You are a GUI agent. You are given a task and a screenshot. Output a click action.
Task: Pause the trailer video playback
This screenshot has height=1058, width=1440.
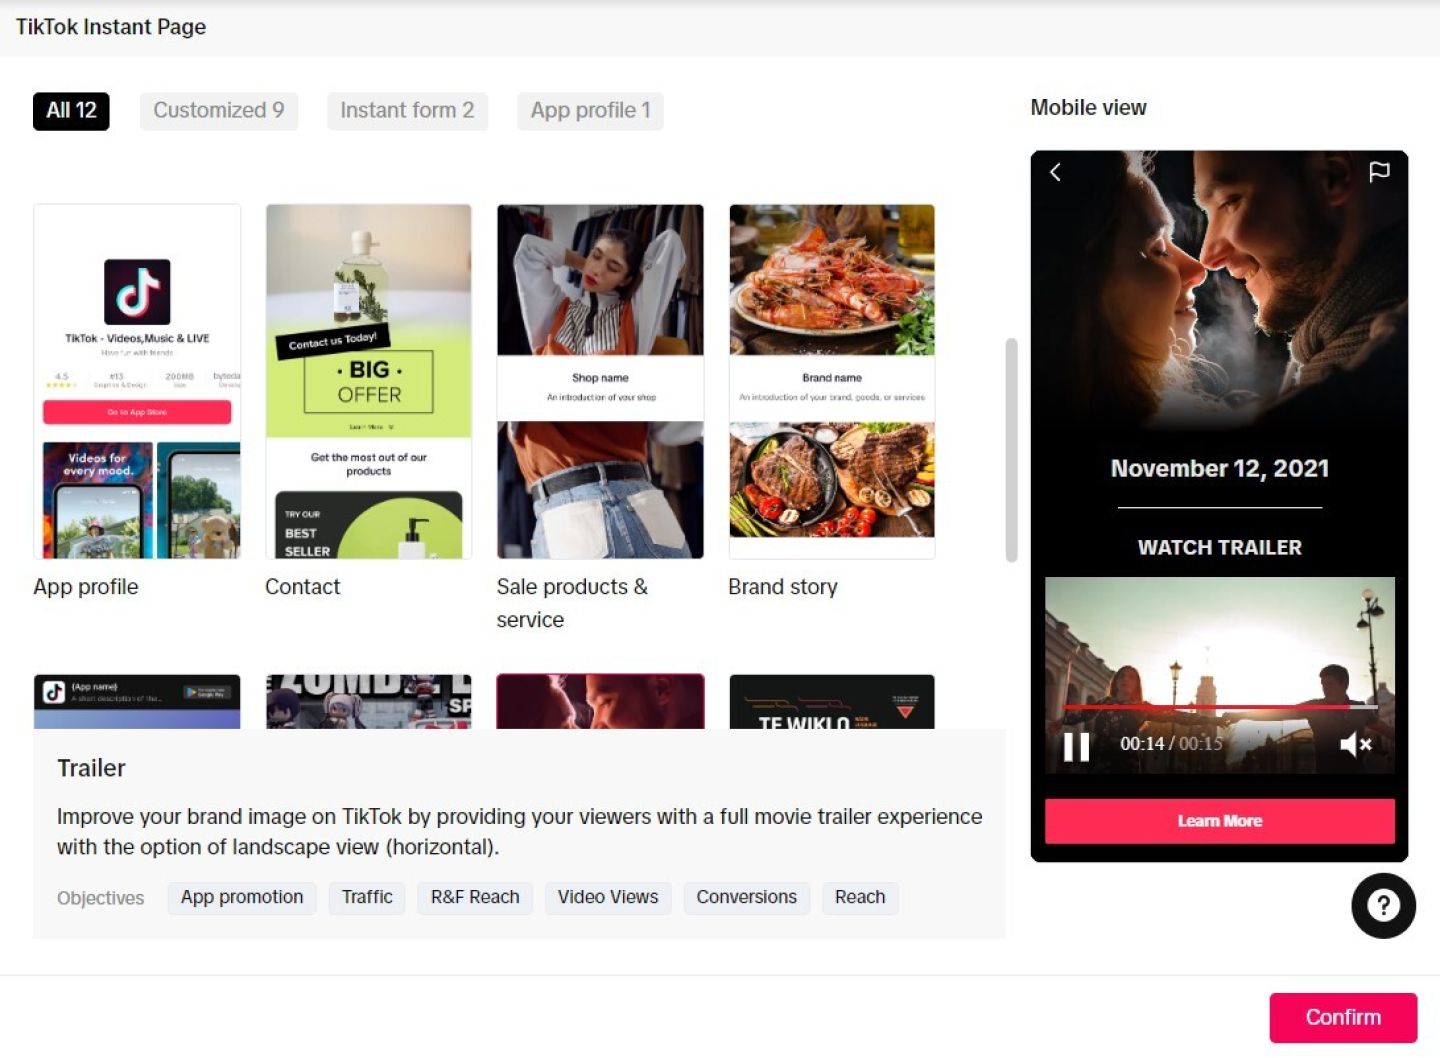pos(1076,746)
